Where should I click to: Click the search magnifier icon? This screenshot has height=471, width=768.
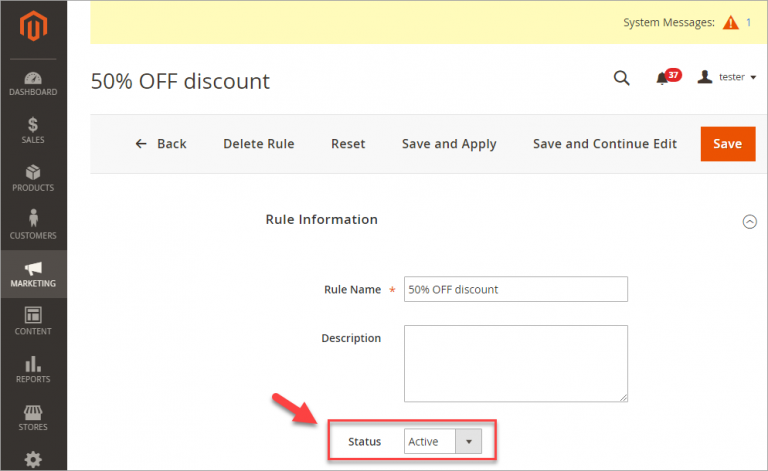pyautogui.click(x=621, y=78)
